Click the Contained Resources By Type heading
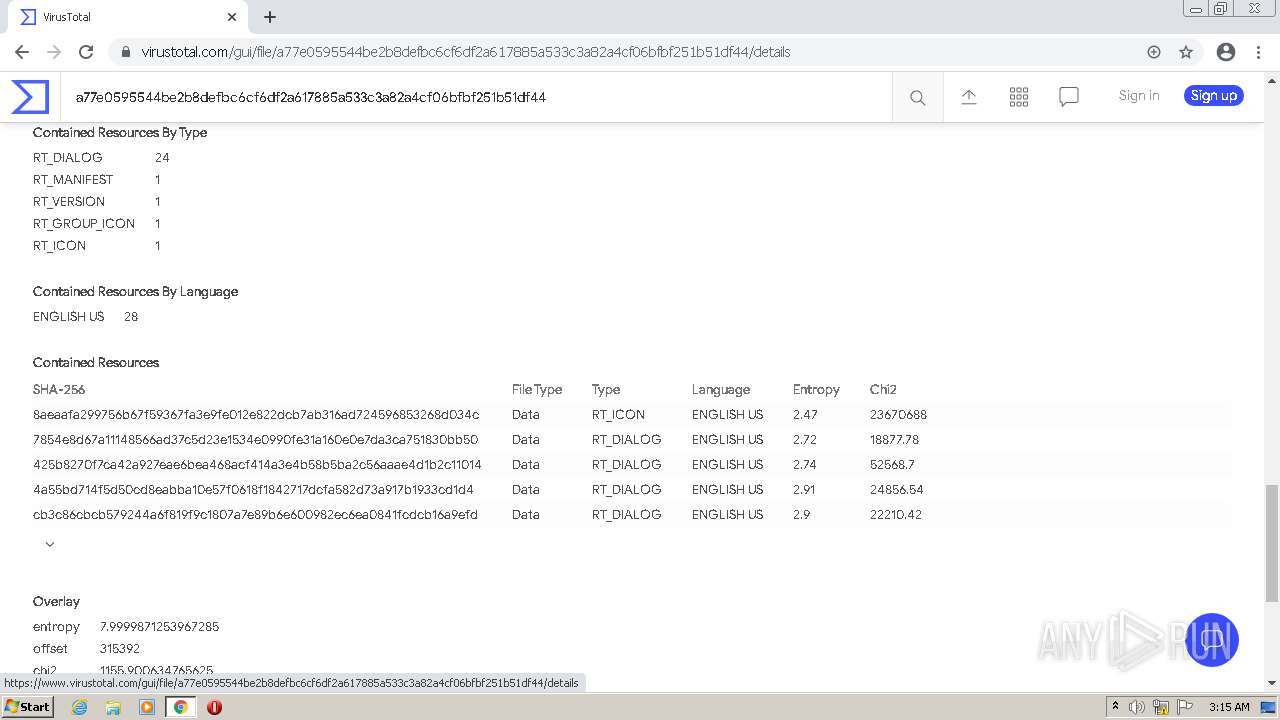The image size is (1280, 720). tap(120, 133)
